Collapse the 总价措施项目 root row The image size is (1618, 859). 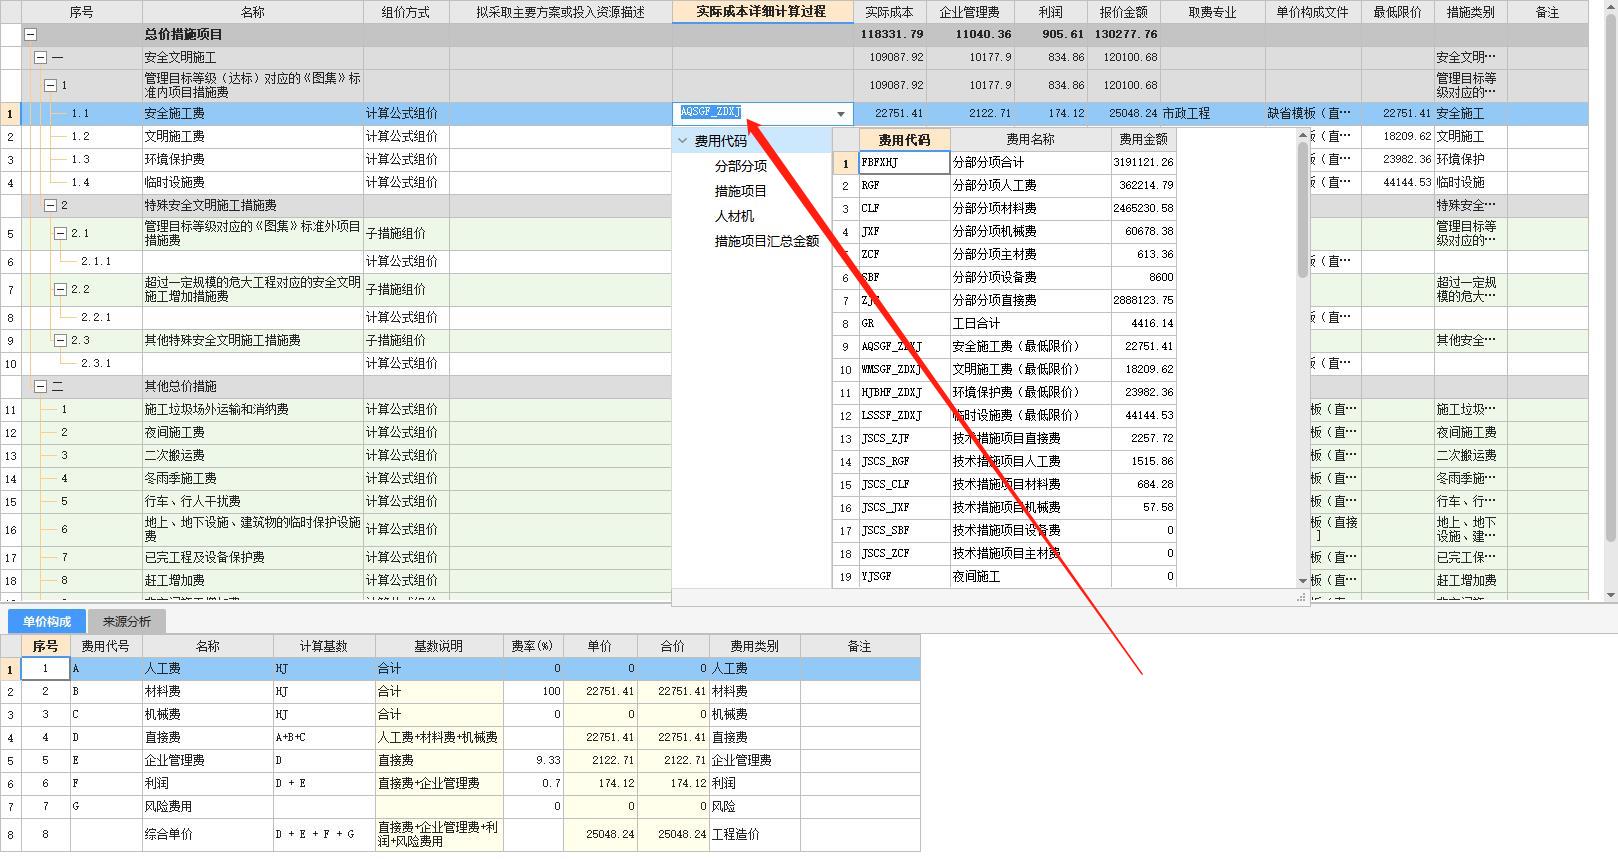(x=30, y=34)
